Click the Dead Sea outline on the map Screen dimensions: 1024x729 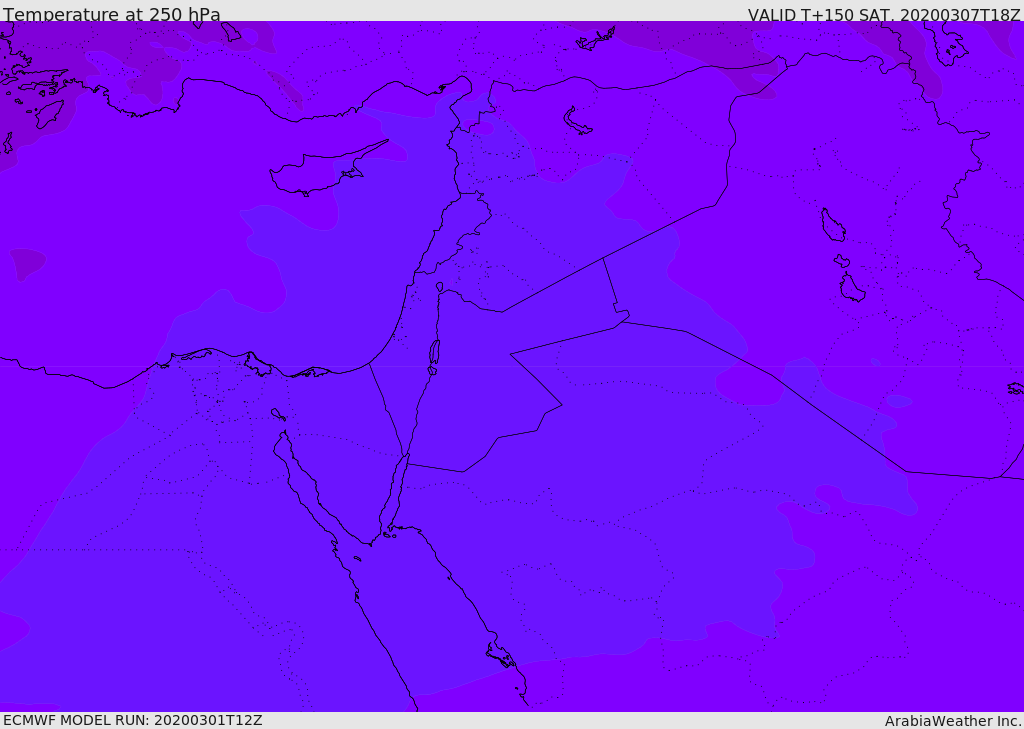(x=434, y=353)
